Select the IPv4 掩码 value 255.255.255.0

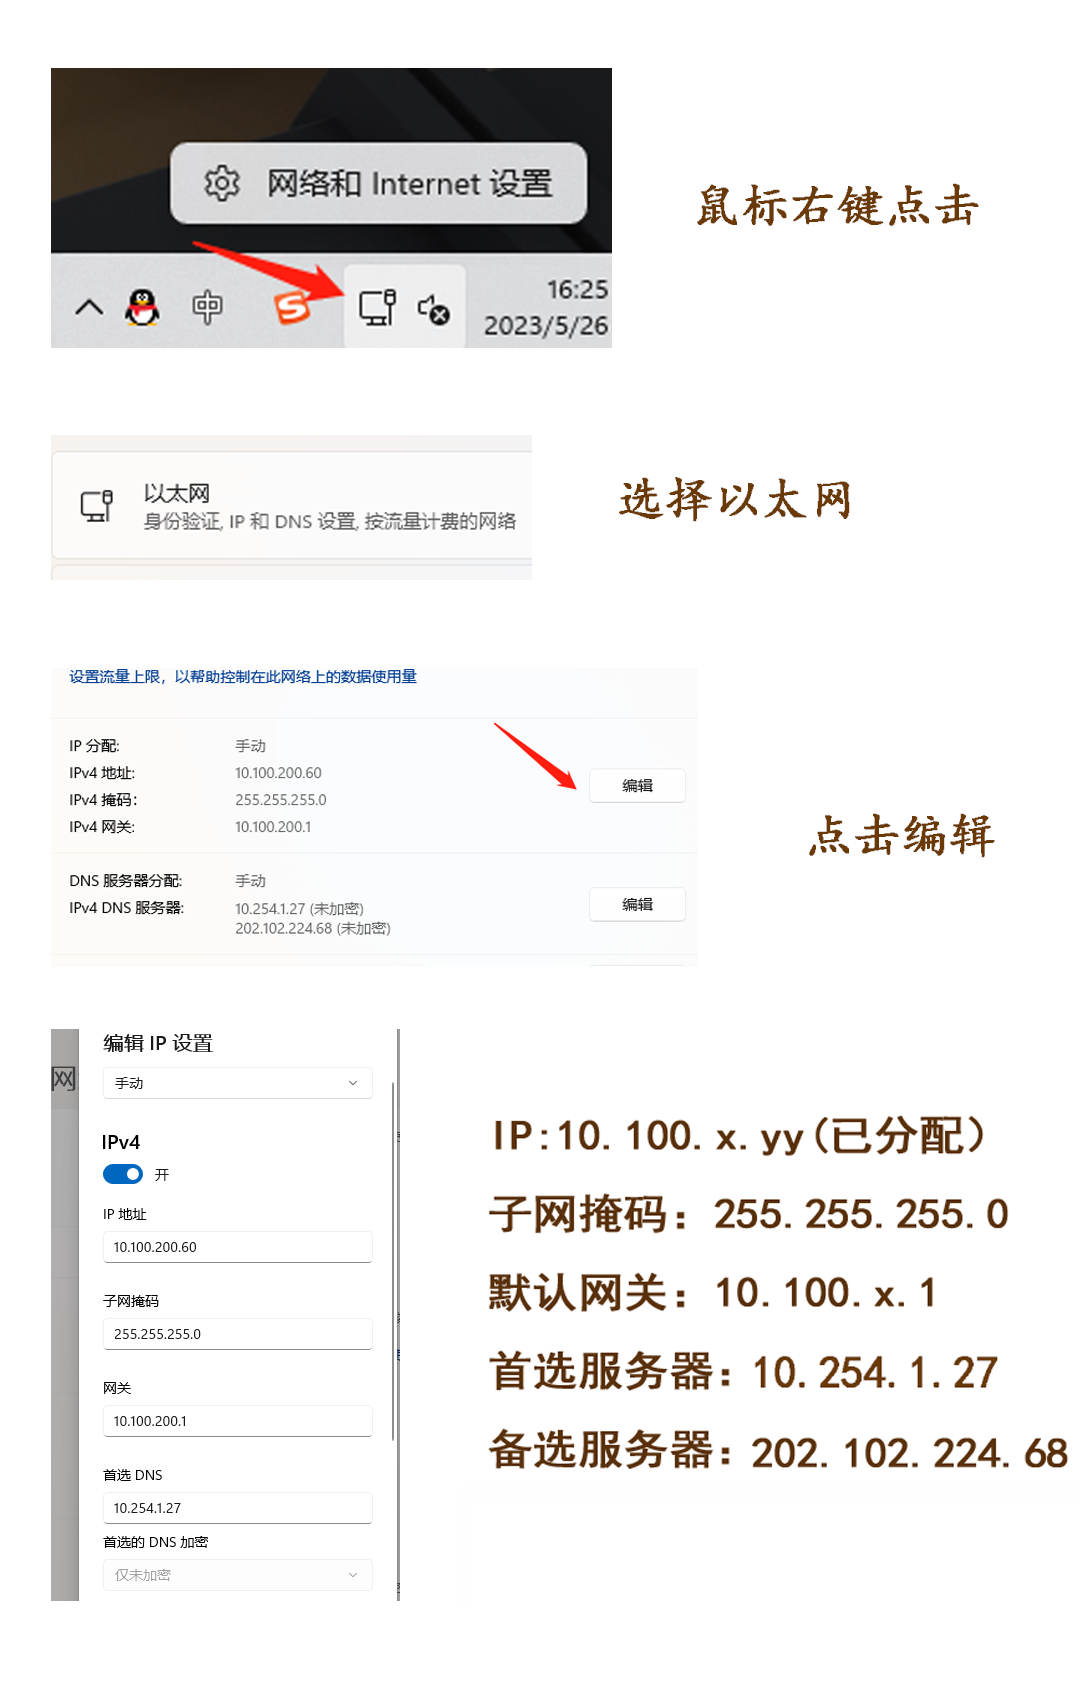(281, 800)
